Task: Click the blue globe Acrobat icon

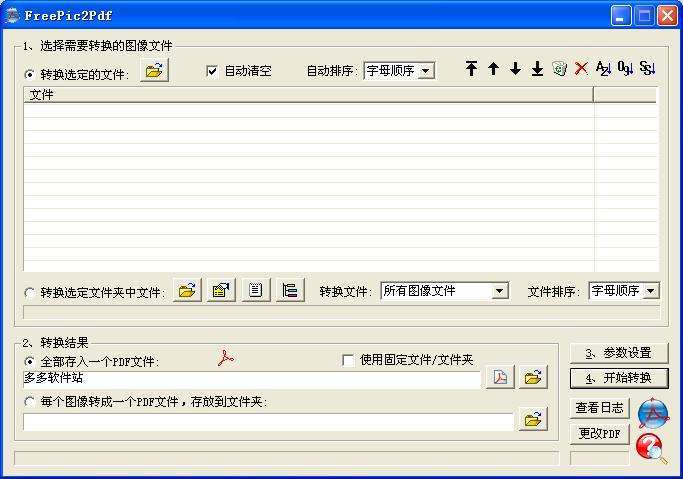Action: click(x=653, y=413)
